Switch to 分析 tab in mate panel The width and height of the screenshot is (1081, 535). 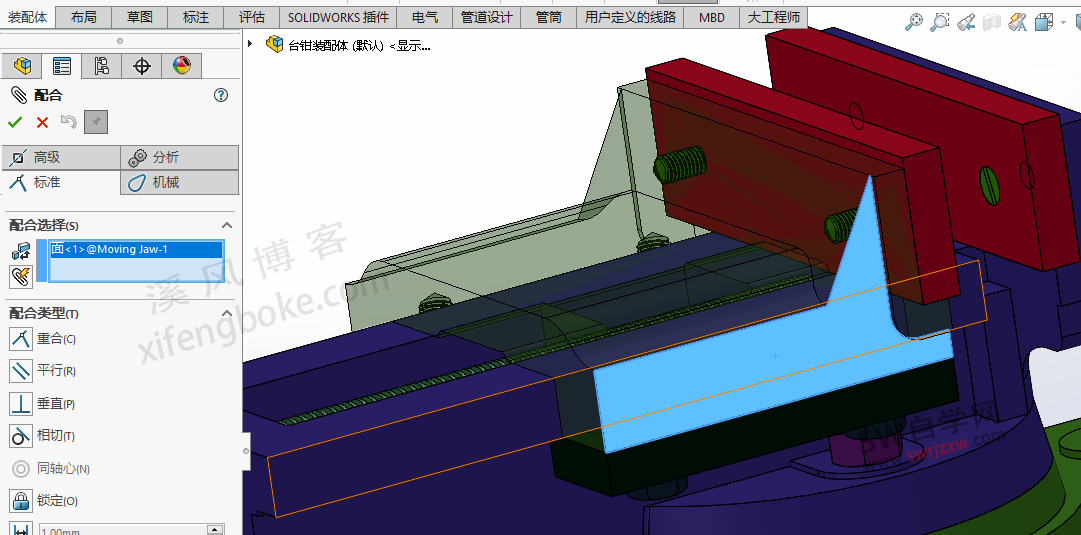180,158
